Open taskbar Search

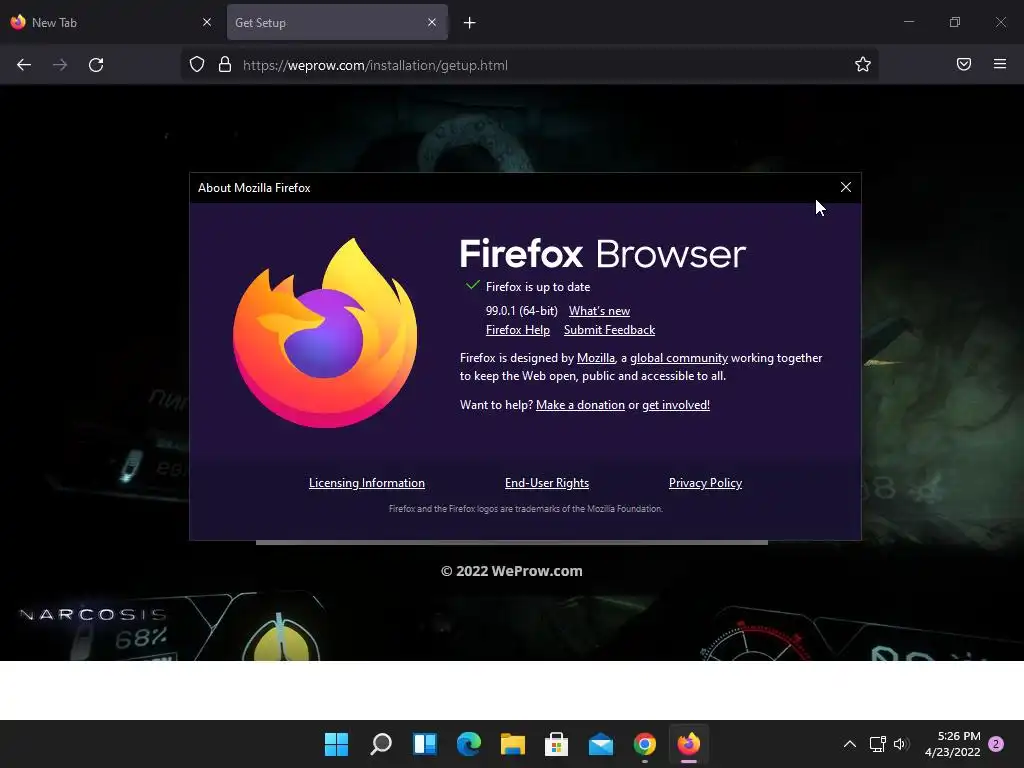coord(381,744)
